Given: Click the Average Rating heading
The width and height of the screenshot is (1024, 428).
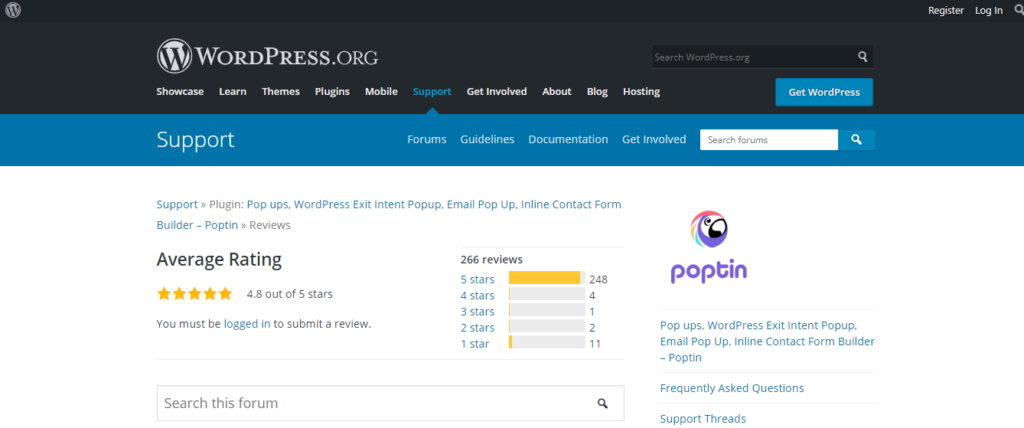Looking at the screenshot, I should [x=219, y=260].
